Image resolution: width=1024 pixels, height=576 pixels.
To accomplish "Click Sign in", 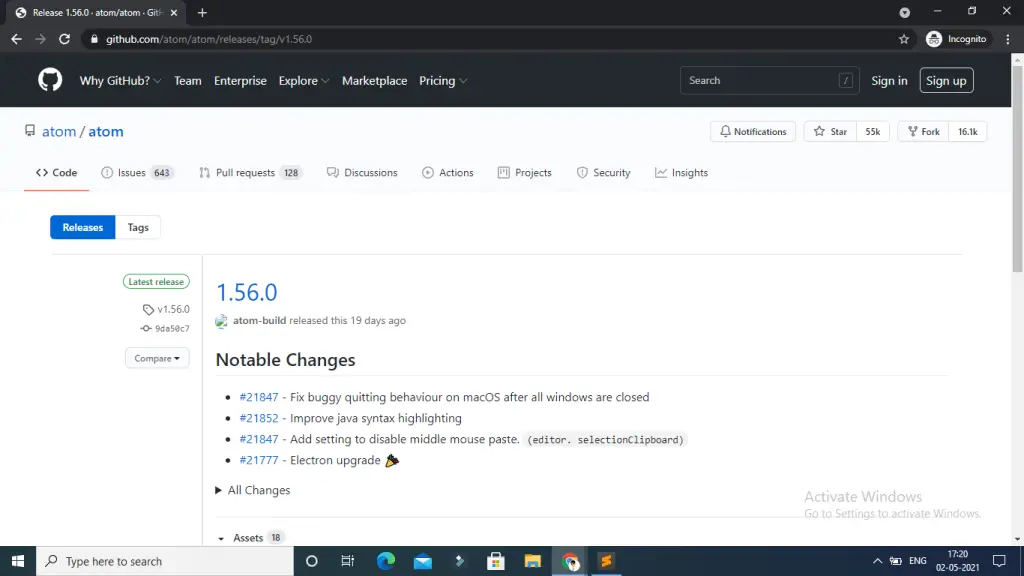I will tap(889, 80).
